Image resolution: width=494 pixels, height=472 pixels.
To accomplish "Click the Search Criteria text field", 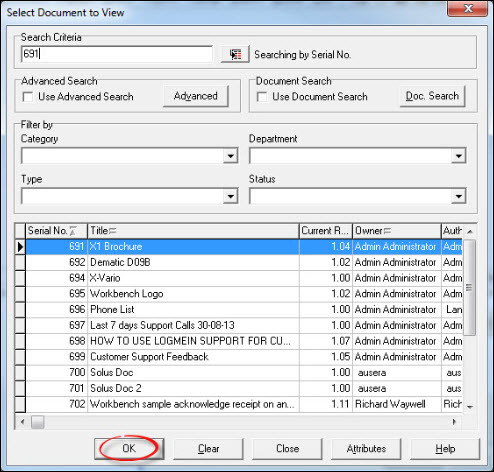I will (x=117, y=54).
